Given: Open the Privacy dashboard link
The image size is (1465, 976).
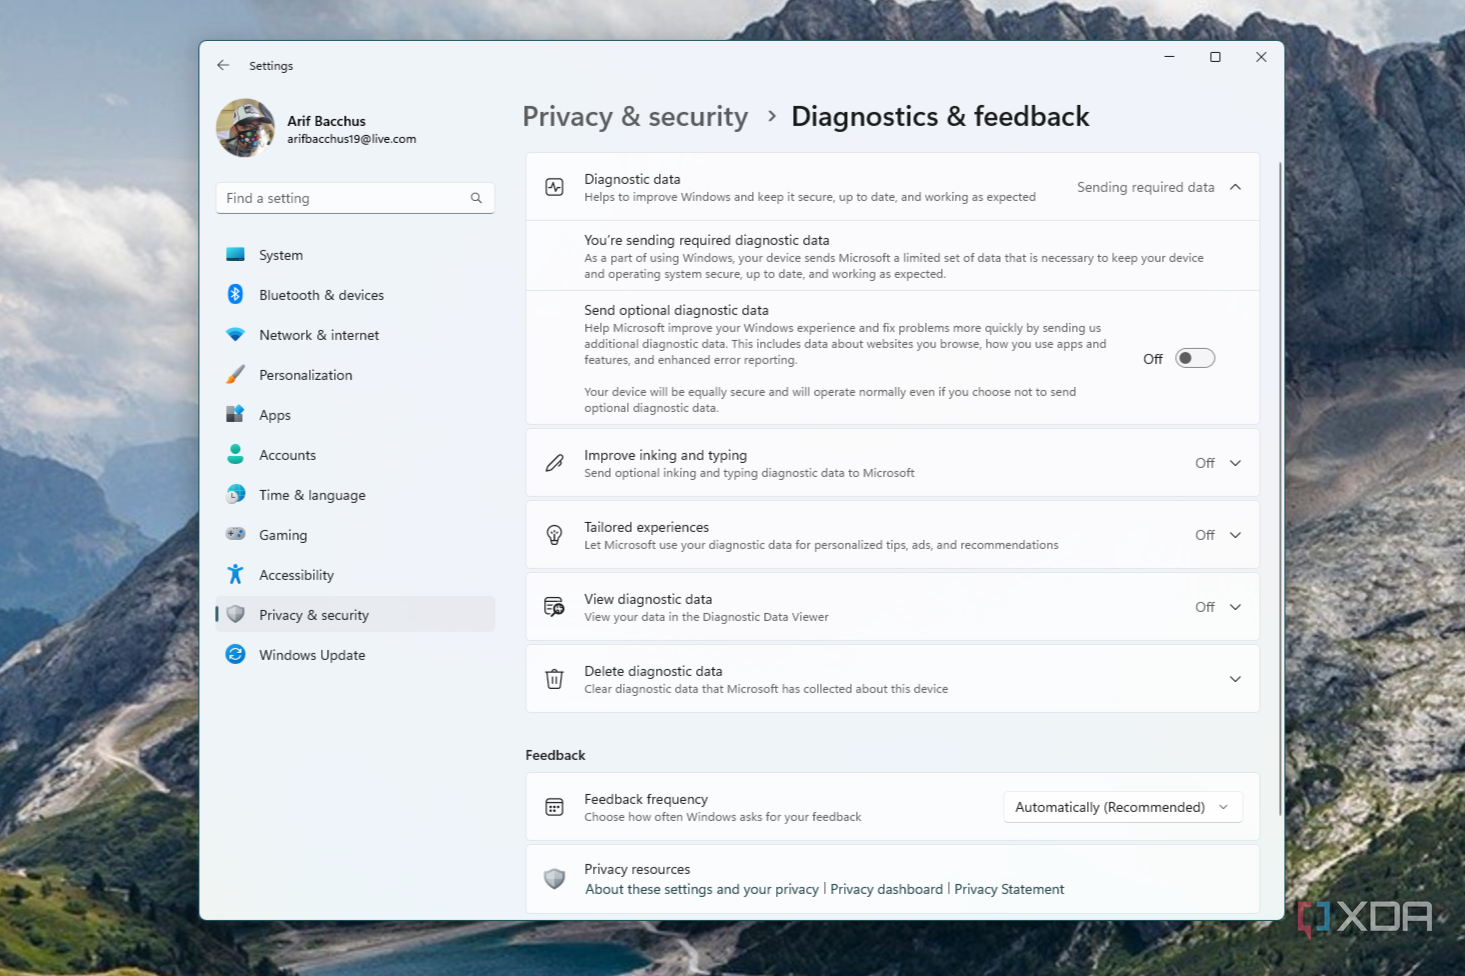Looking at the screenshot, I should pos(886,889).
